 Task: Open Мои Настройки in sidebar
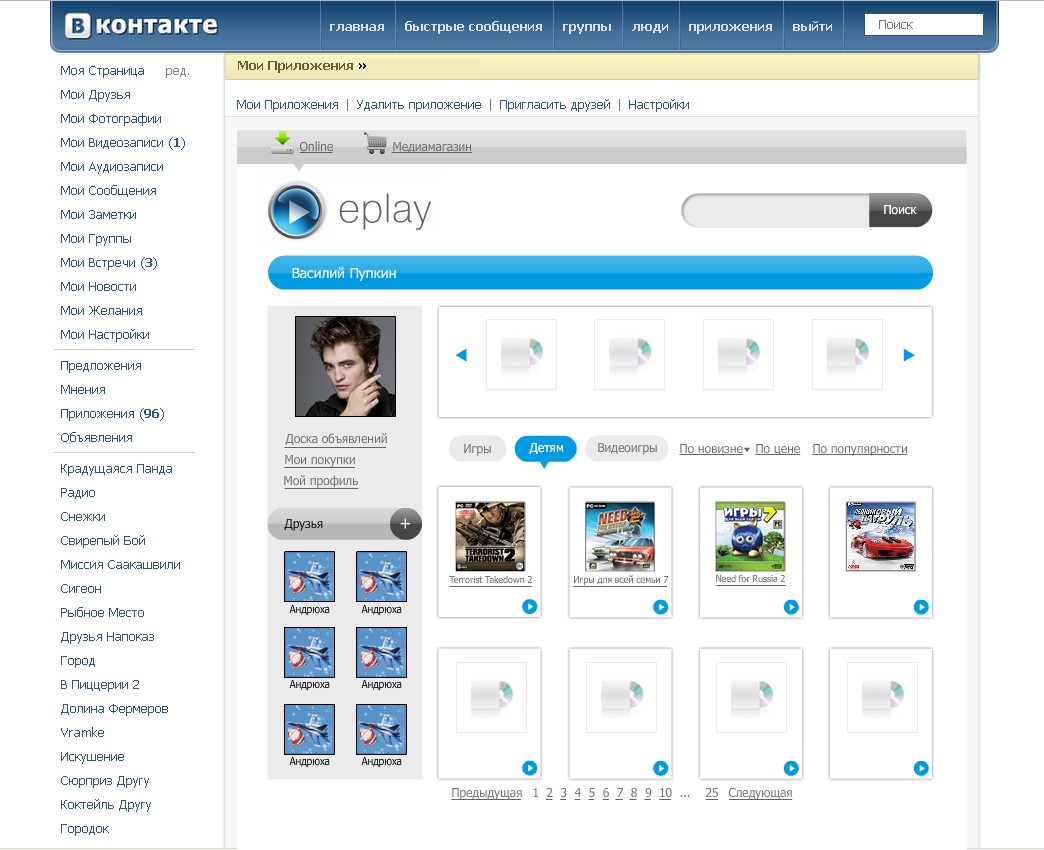[x=105, y=334]
